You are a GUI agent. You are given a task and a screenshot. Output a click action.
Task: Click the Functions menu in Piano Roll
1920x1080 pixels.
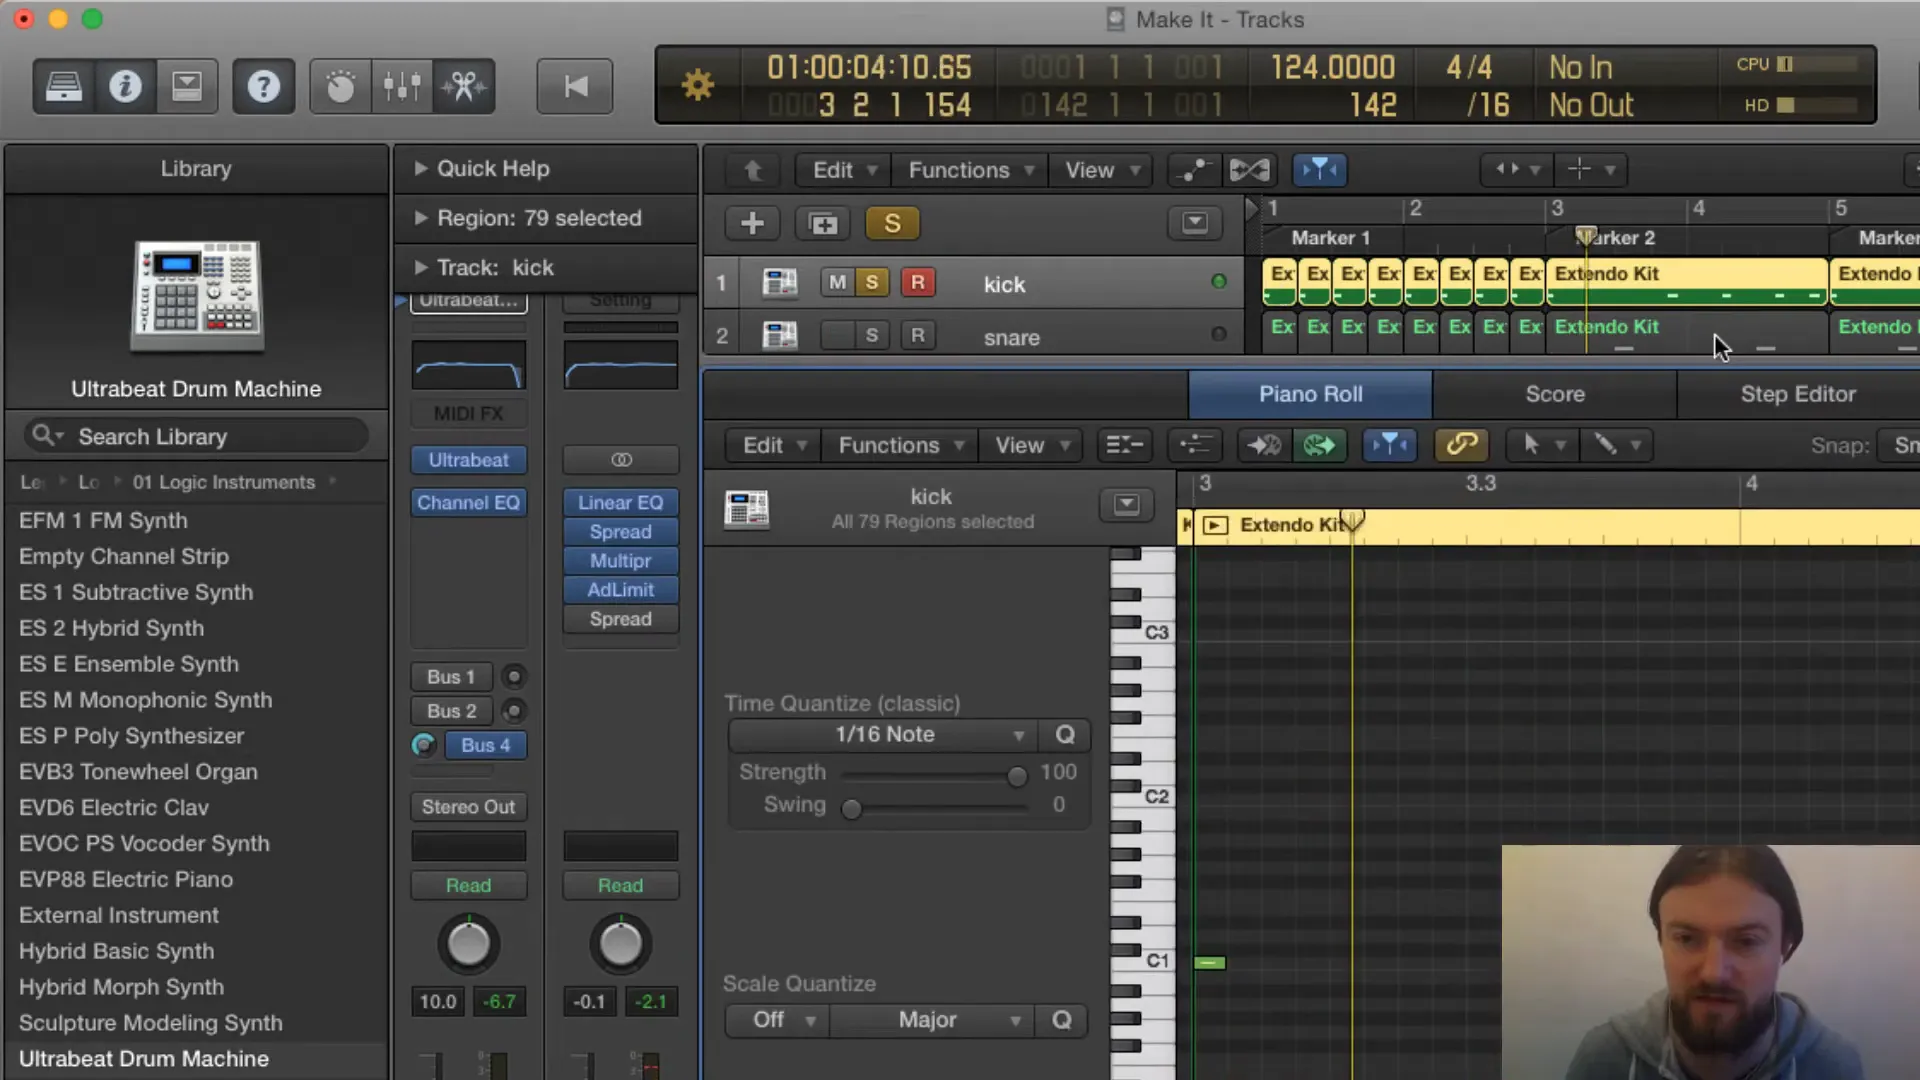click(x=890, y=443)
